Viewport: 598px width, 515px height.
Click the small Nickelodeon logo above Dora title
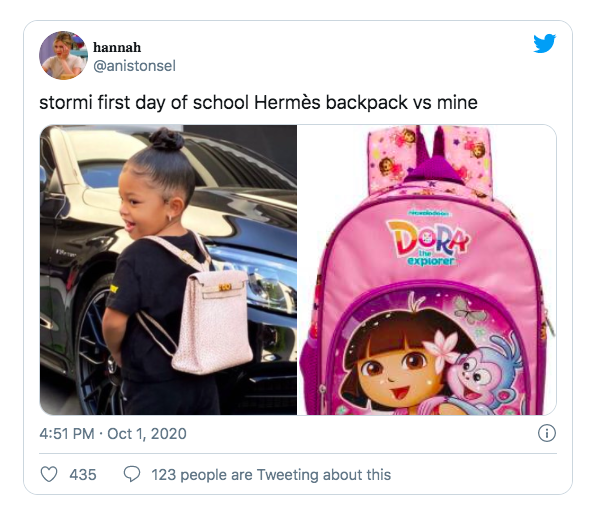click(x=429, y=212)
